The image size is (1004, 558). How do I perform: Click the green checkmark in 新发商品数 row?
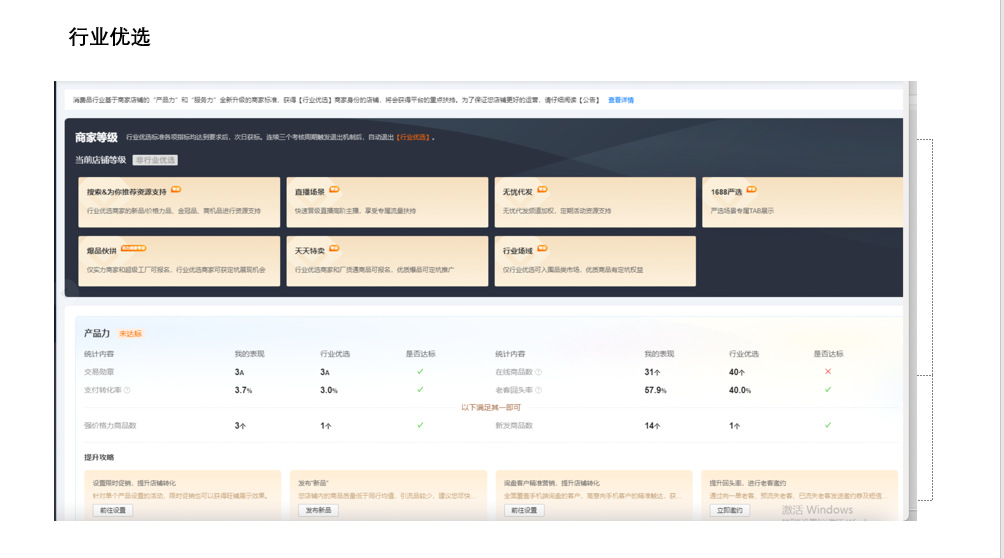(828, 425)
